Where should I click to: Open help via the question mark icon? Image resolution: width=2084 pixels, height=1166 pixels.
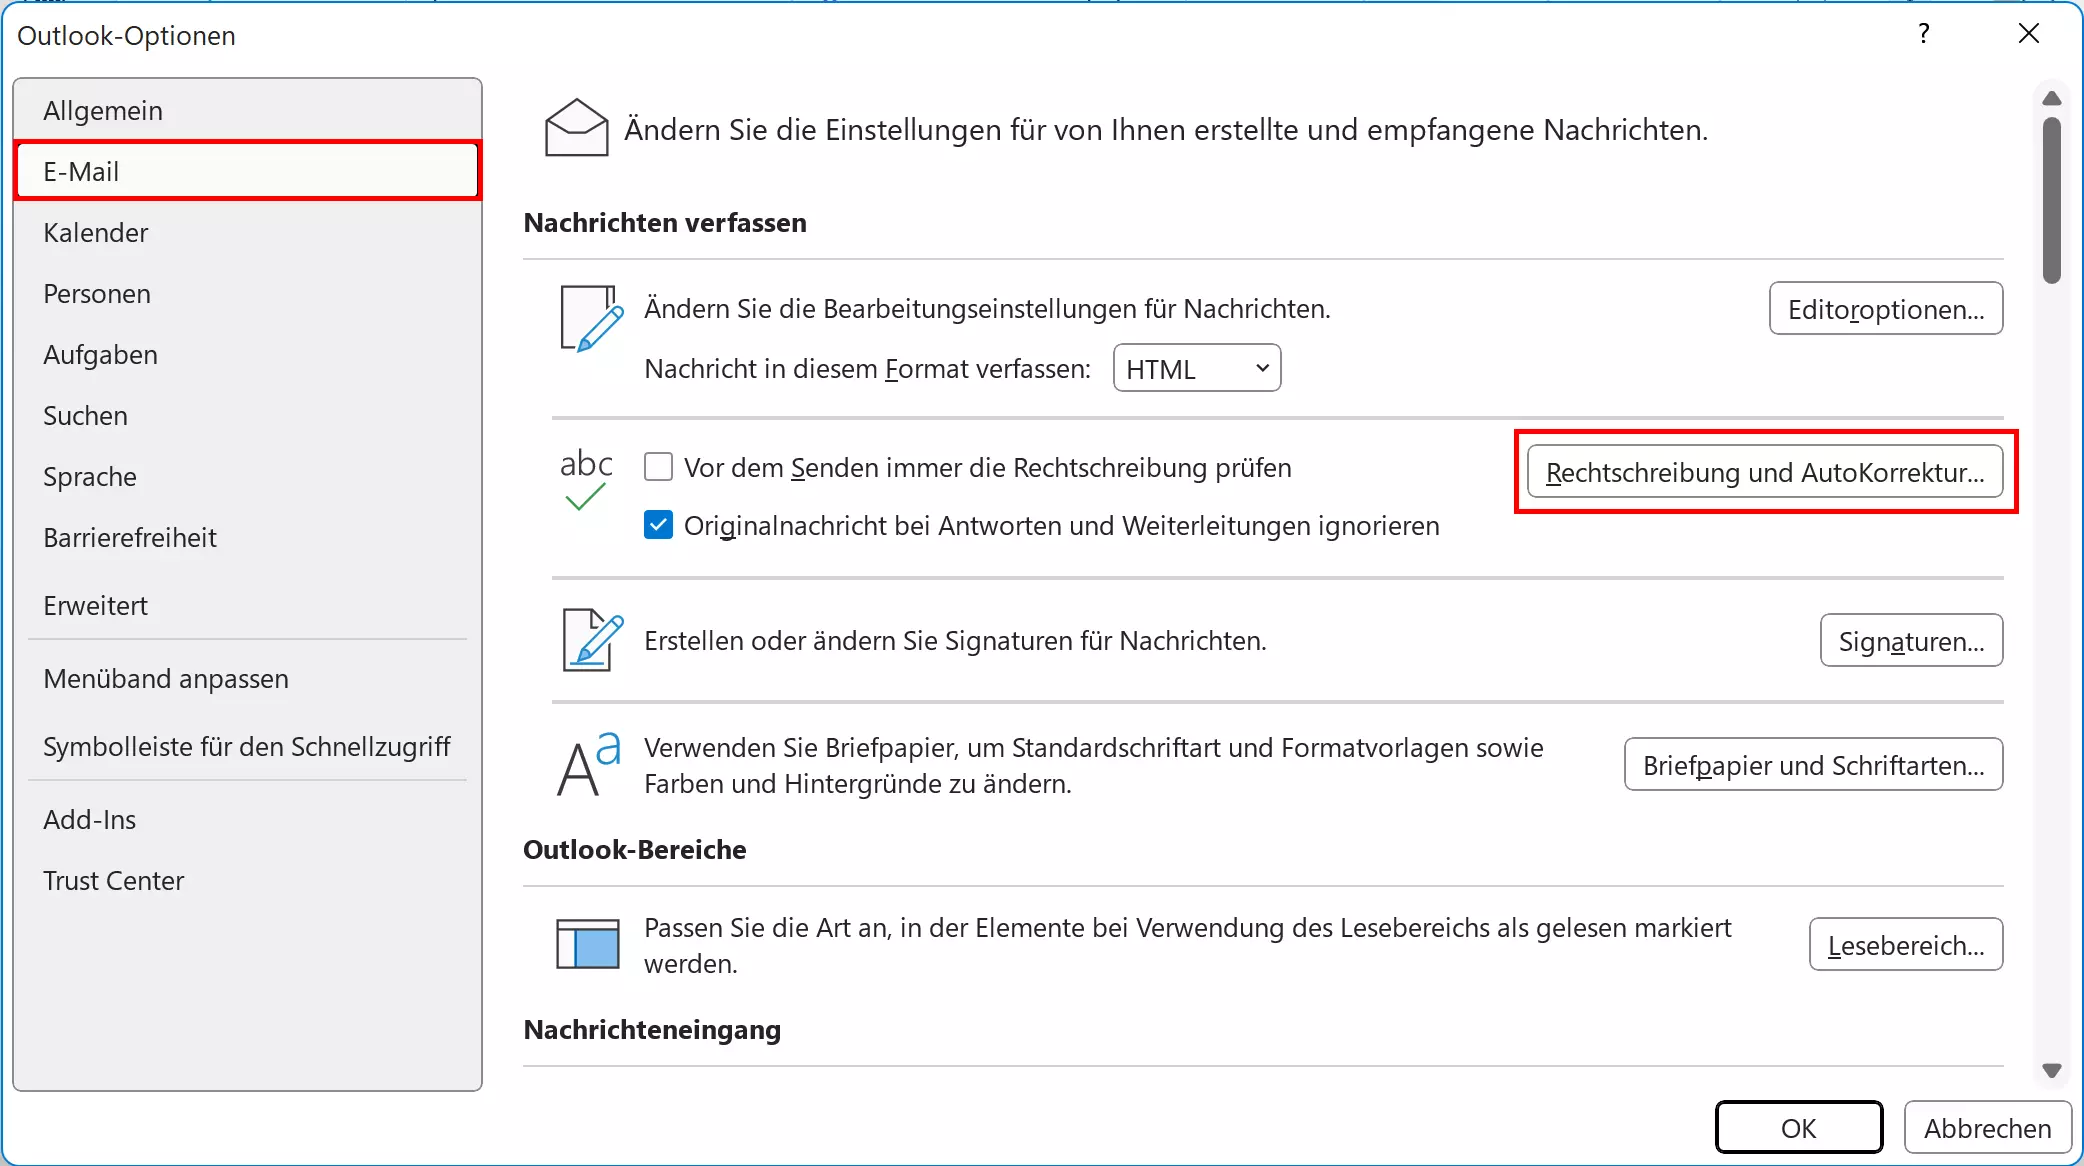tap(1924, 34)
